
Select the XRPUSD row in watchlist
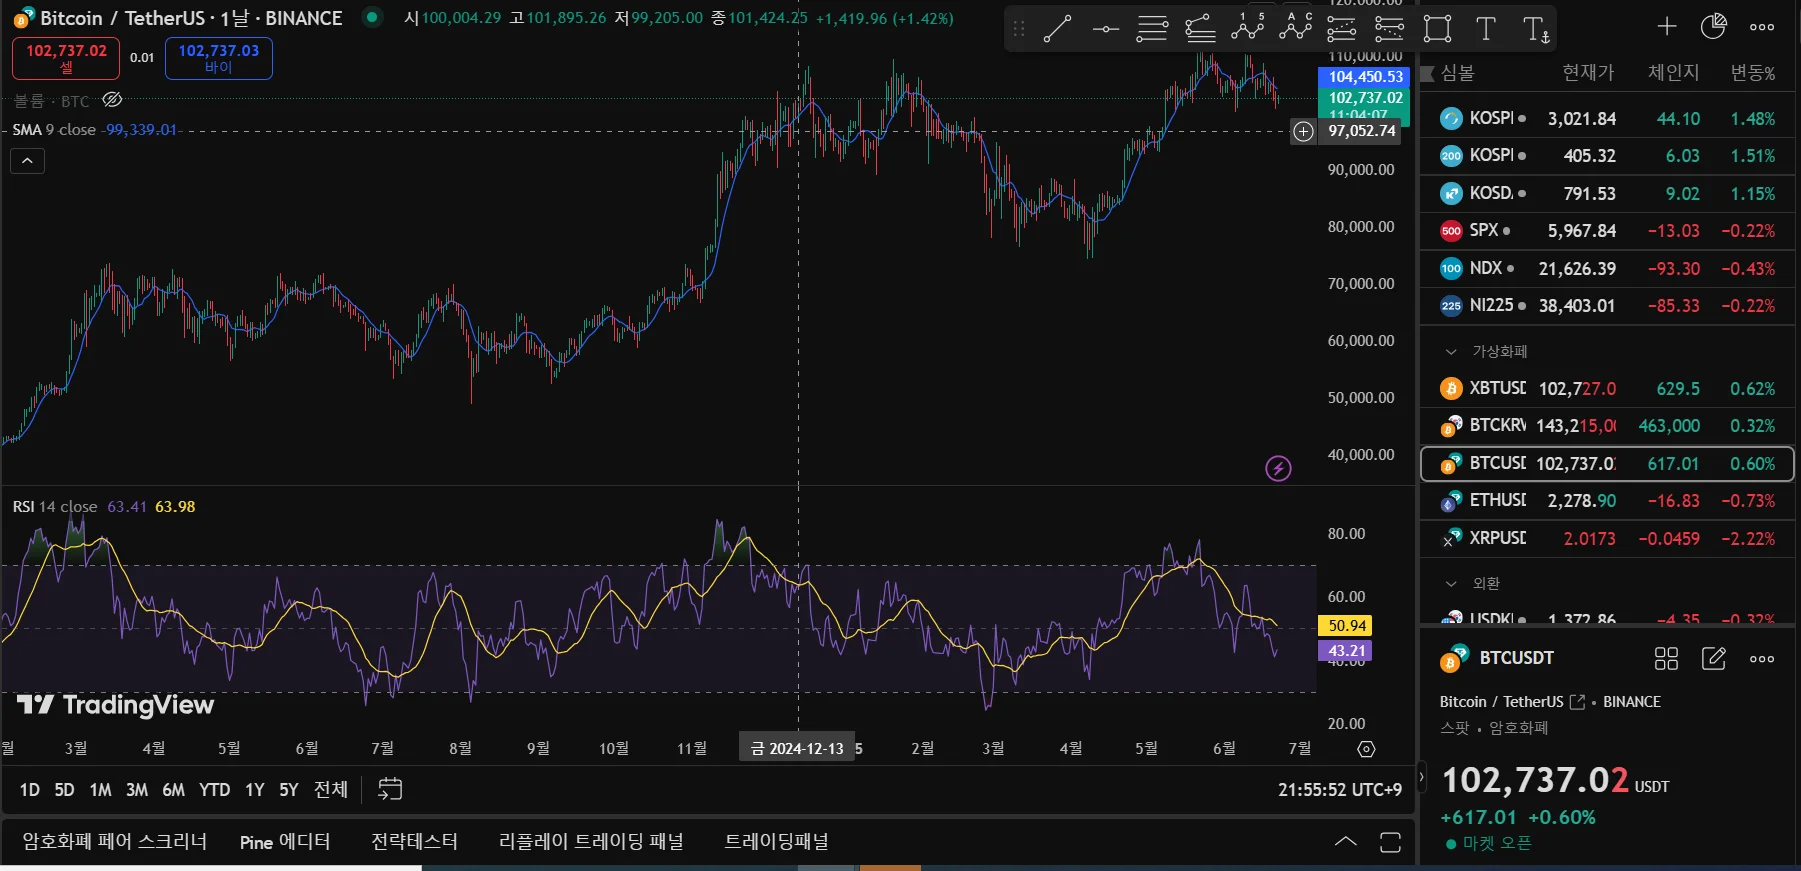[1607, 538]
